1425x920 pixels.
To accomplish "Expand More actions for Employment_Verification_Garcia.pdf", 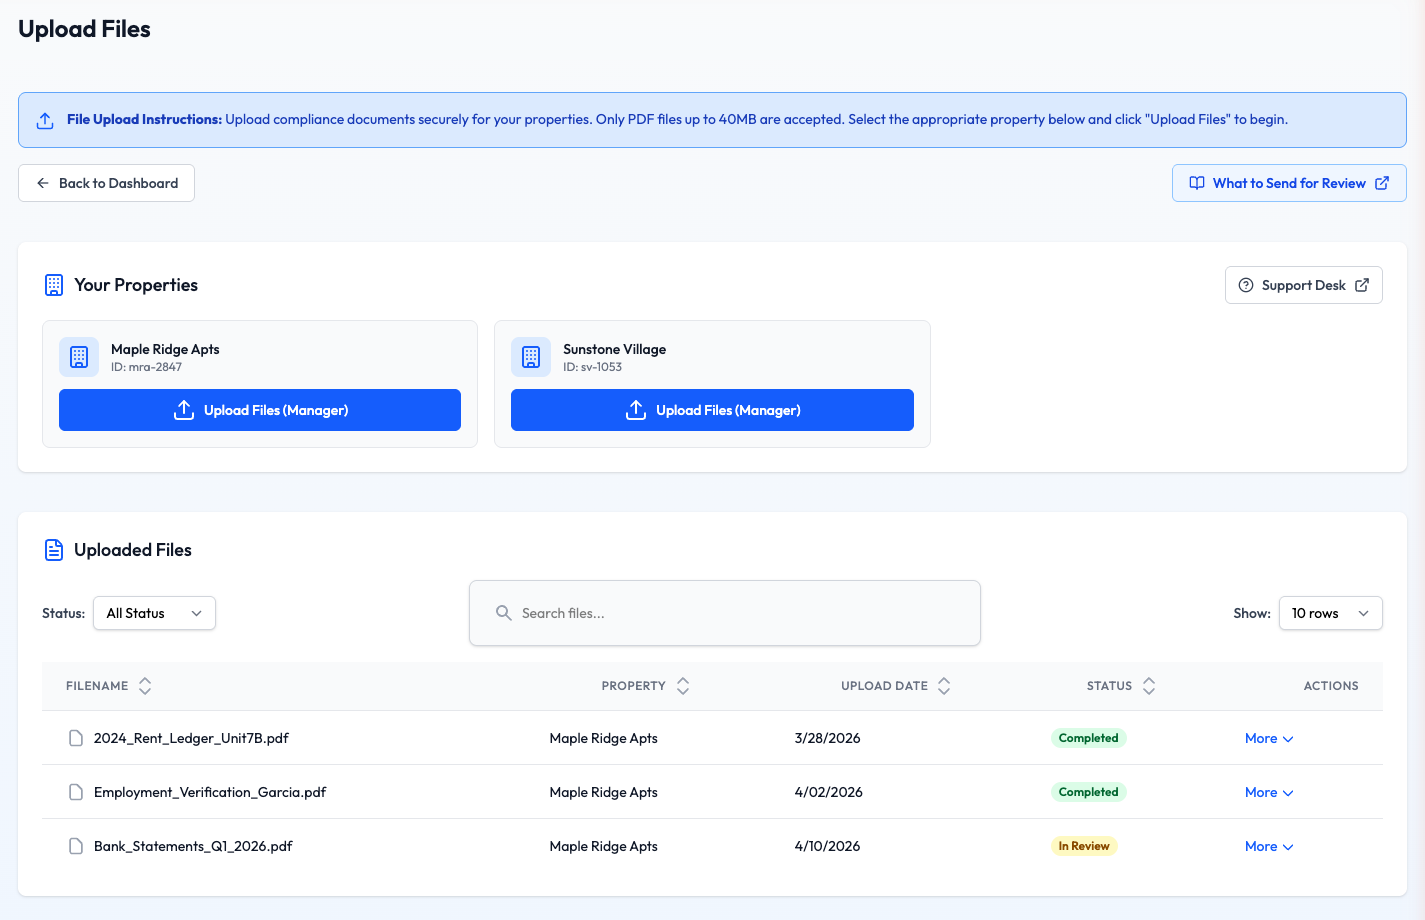I will (1268, 791).
